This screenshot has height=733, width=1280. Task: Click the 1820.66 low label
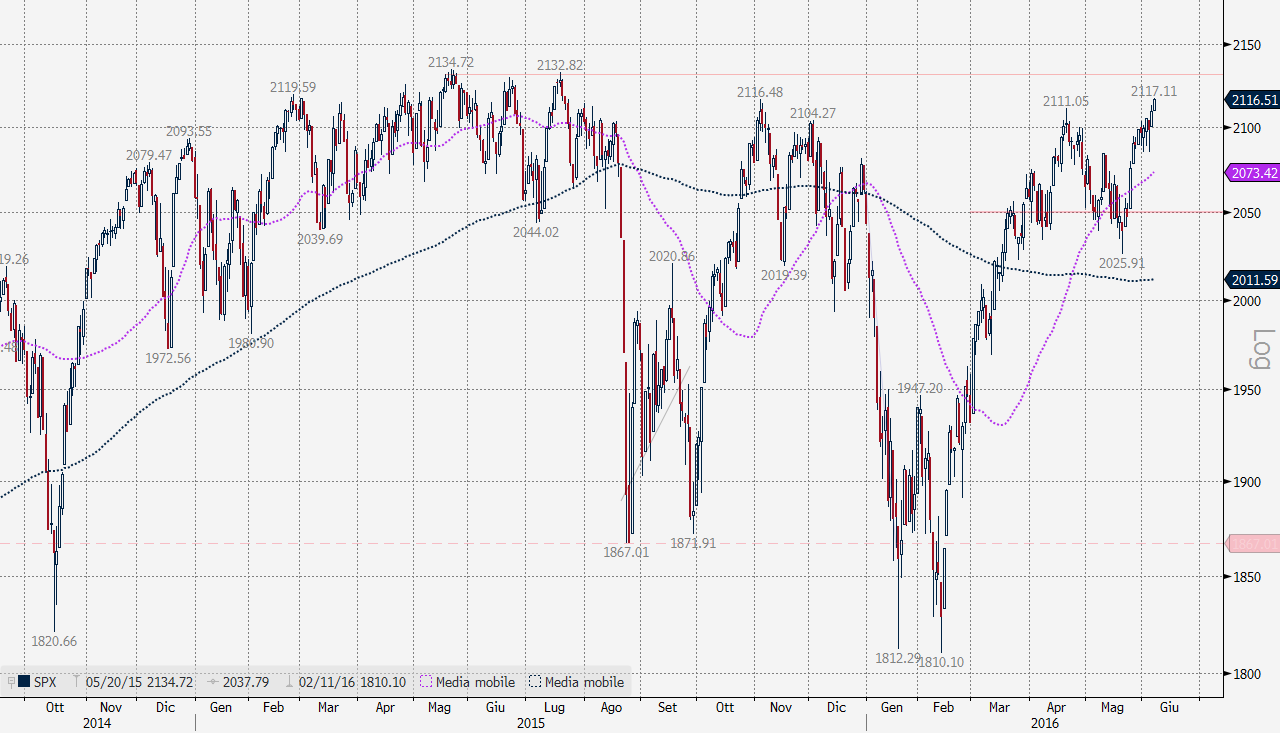pyautogui.click(x=54, y=641)
